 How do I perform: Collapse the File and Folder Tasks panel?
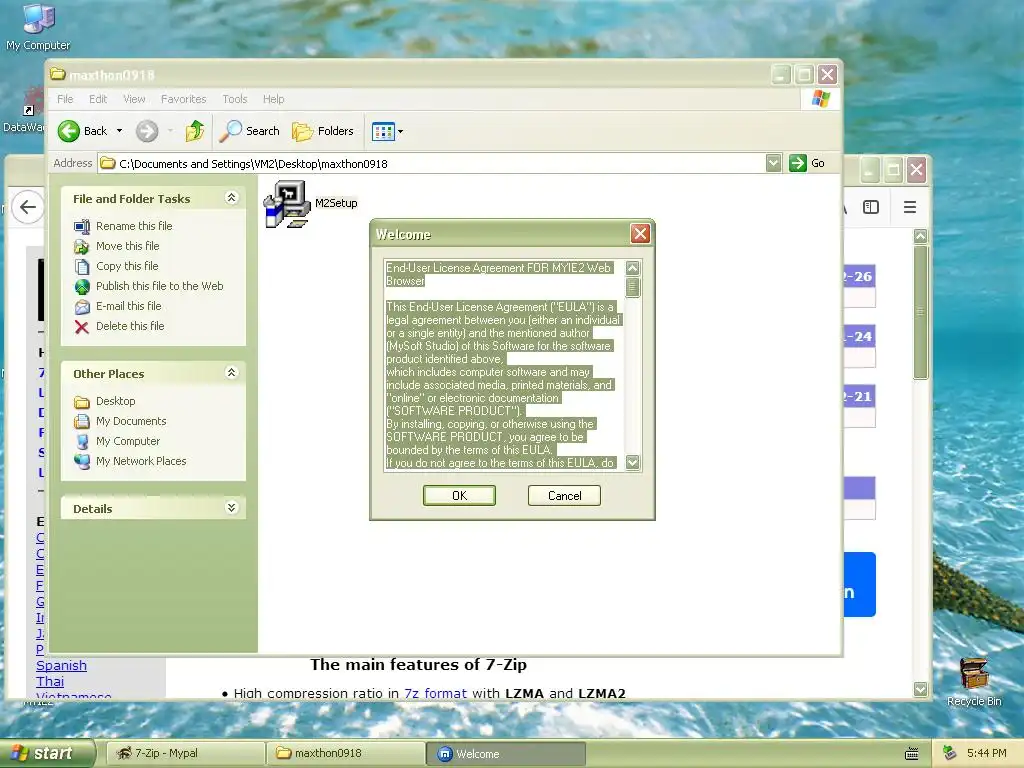(x=231, y=198)
